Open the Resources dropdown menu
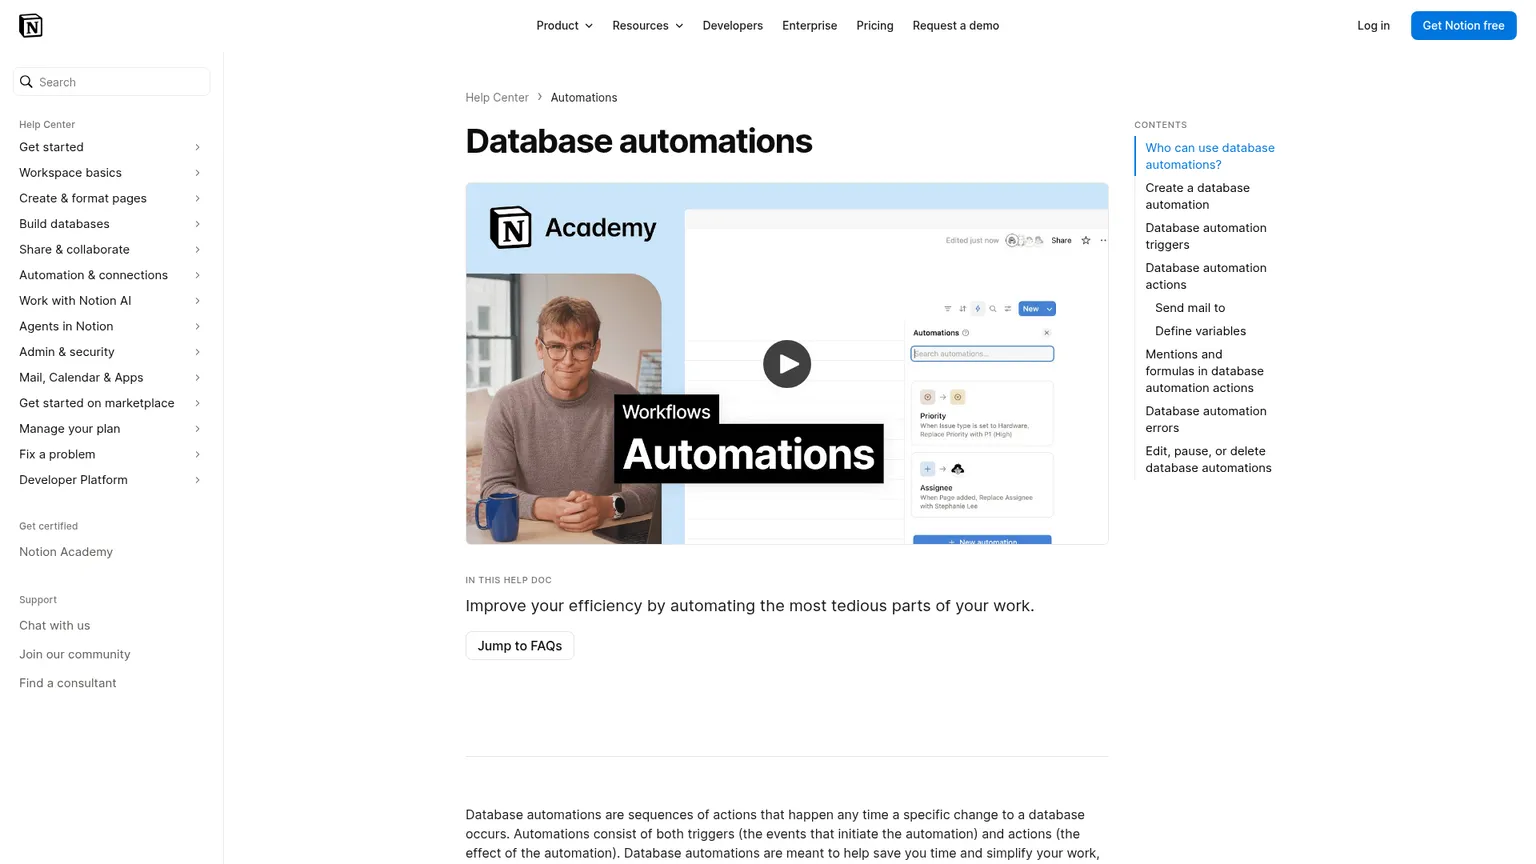Viewport: 1536px width, 864px height. tap(648, 26)
